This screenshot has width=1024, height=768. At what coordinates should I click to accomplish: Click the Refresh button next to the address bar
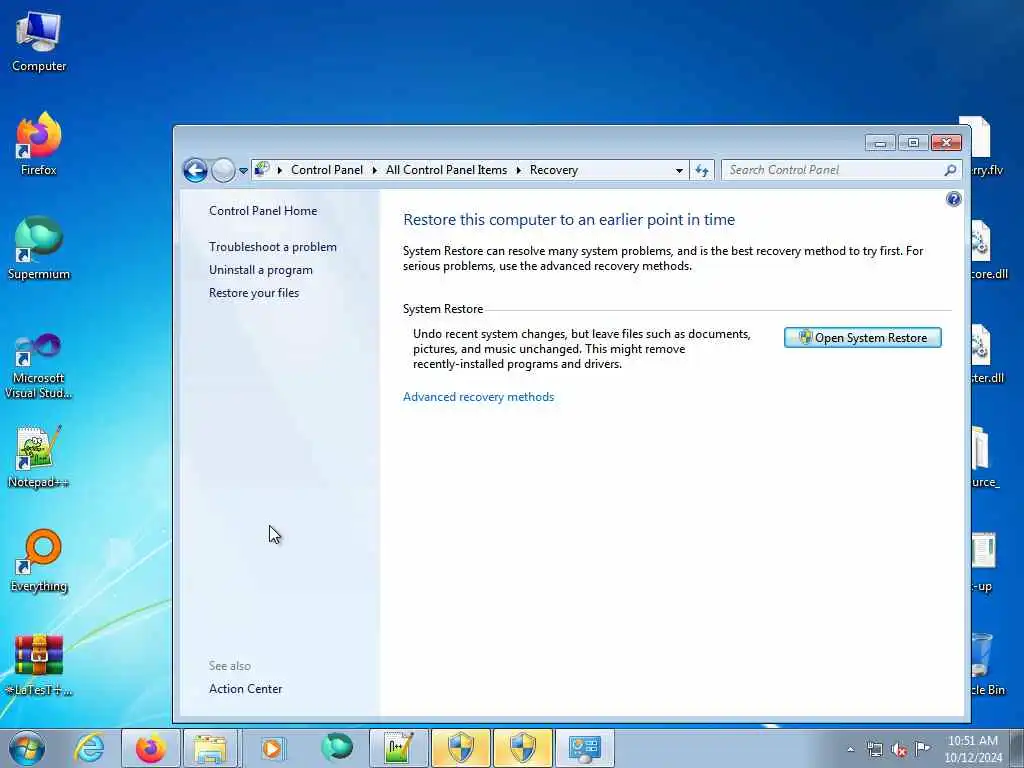(x=702, y=170)
